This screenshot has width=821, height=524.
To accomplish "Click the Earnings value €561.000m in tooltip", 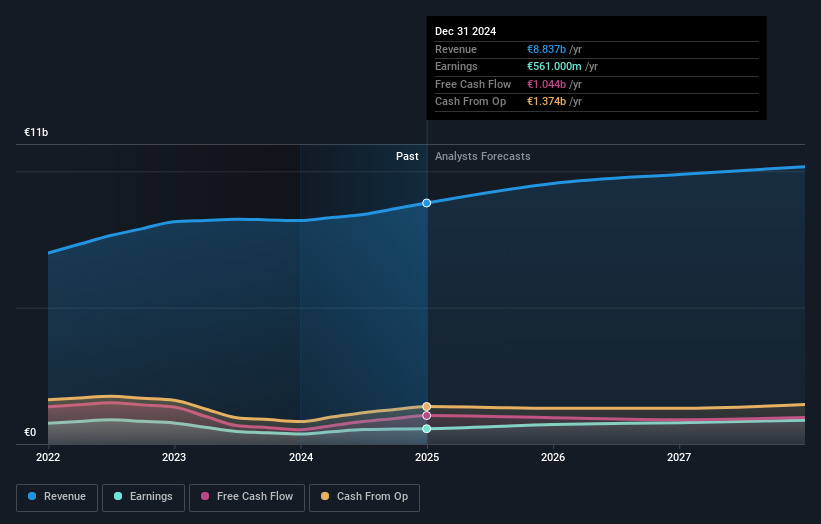I will click(554, 66).
